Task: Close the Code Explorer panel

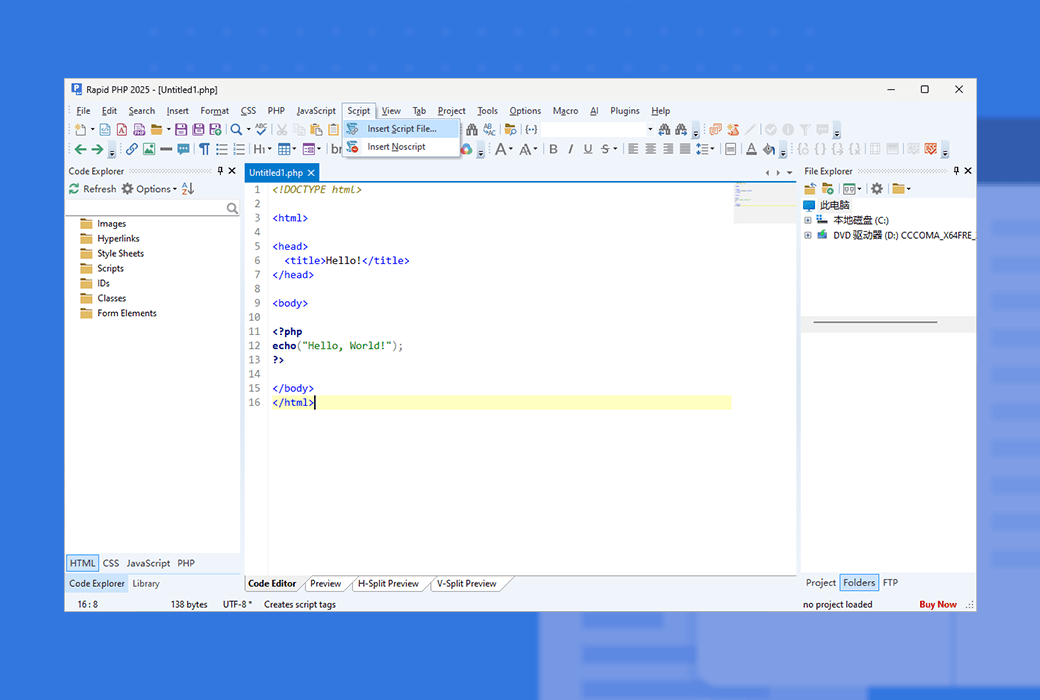Action: click(232, 171)
